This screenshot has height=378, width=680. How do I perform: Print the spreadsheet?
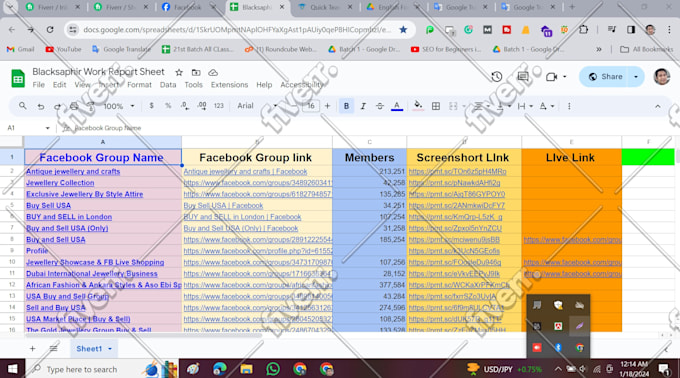74,106
